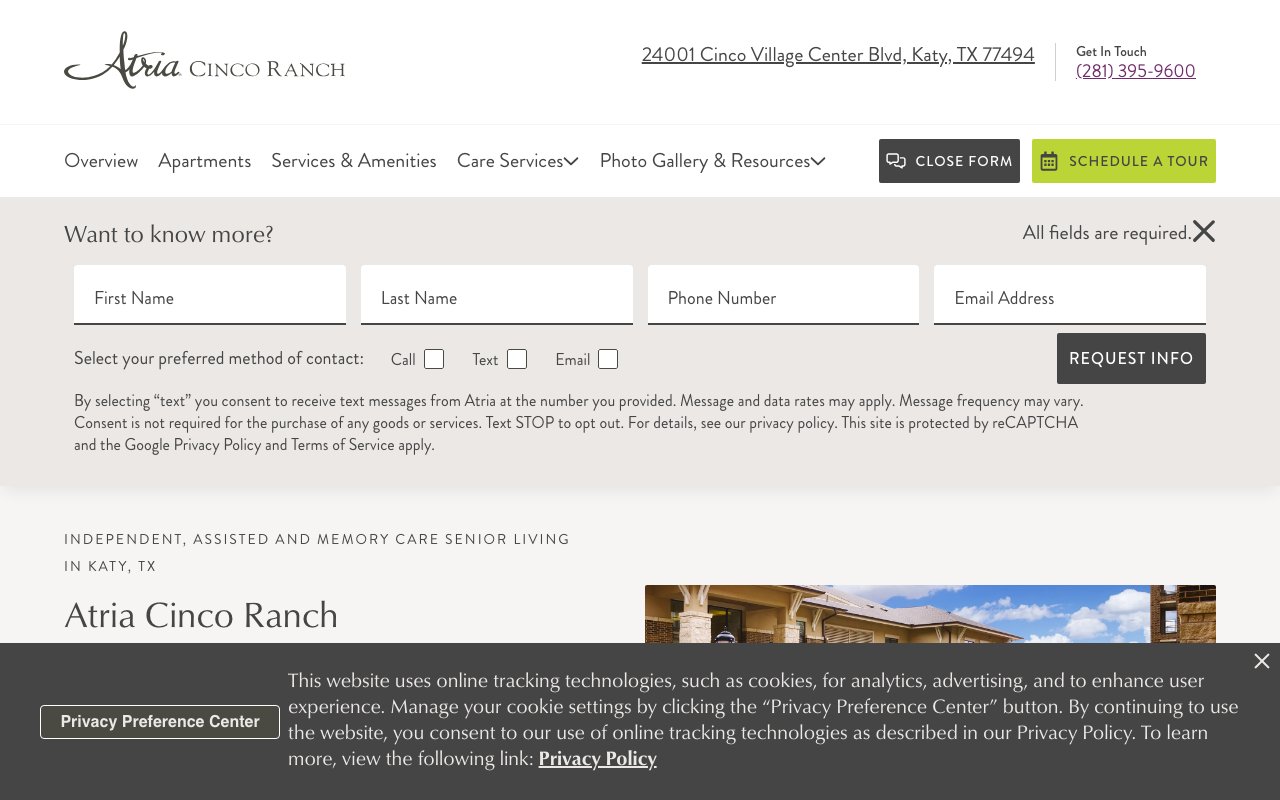Click into Phone Number field
This screenshot has width=1280, height=800.
pos(783,295)
